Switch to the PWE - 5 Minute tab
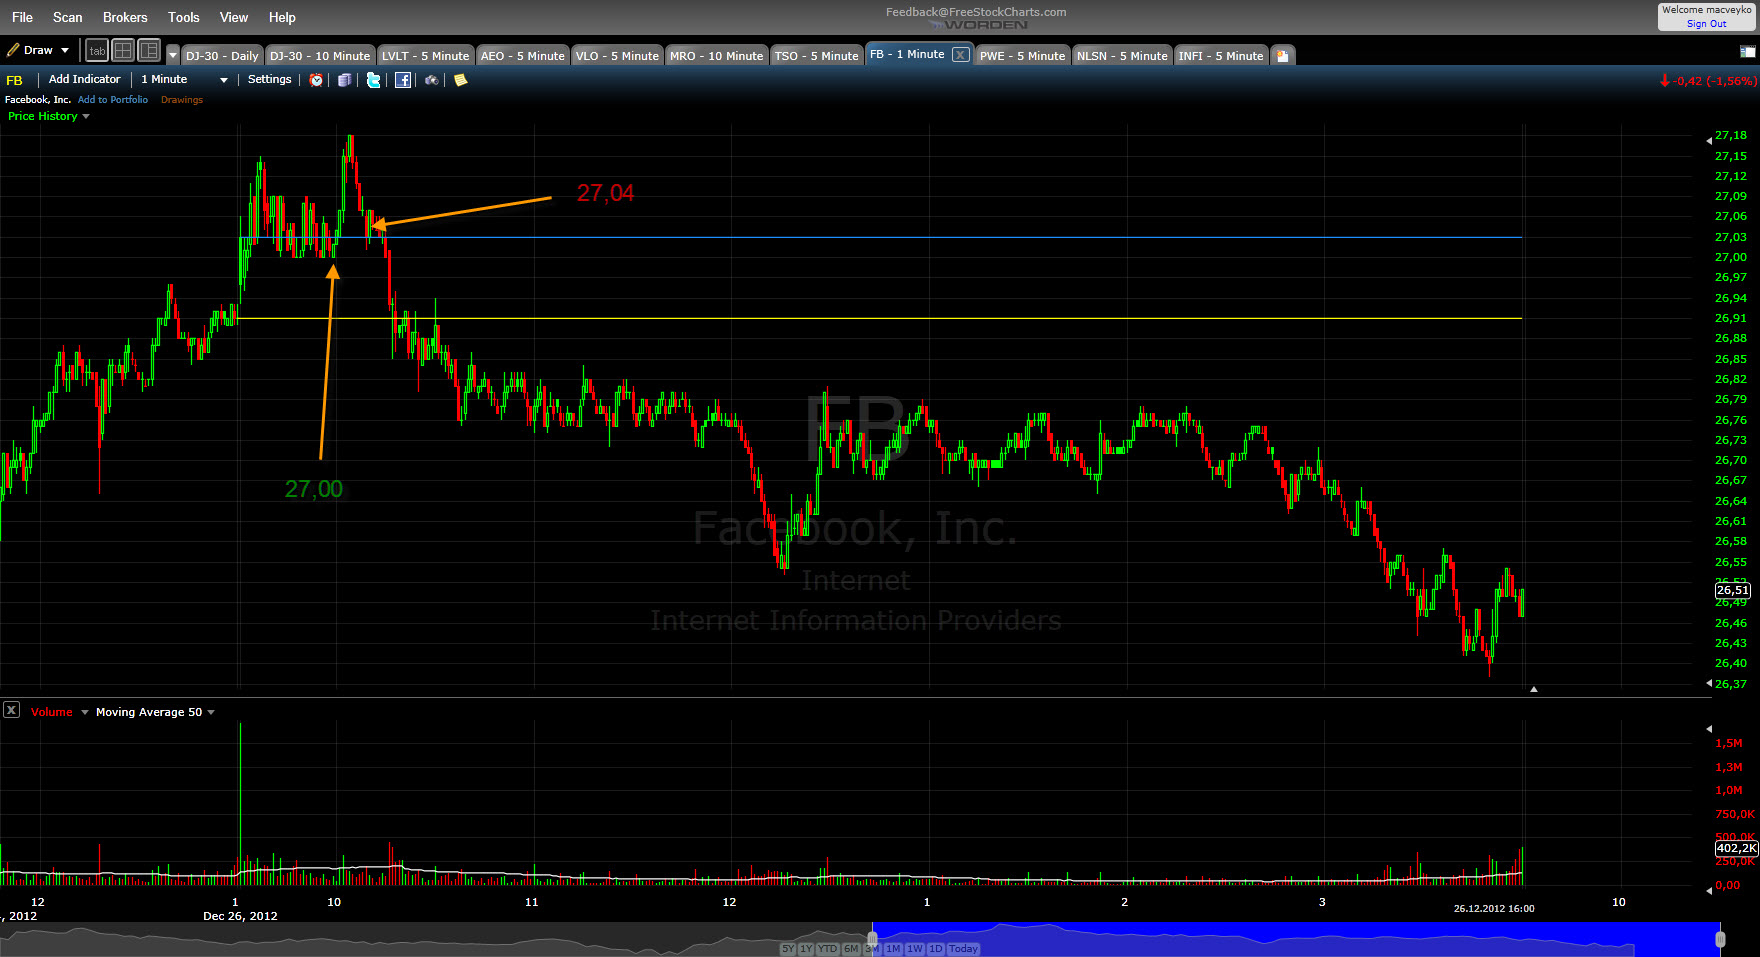Screen dimensions: 1760x957 1022,55
